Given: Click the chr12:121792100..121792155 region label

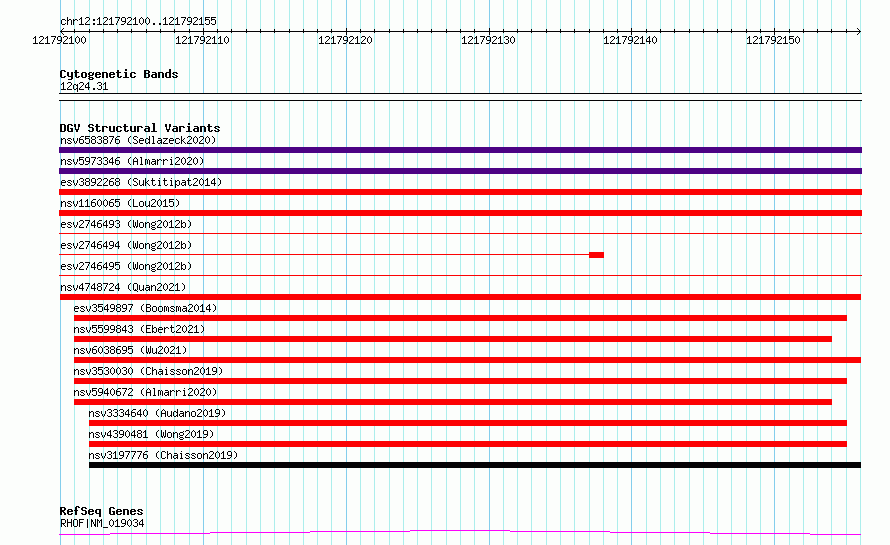Looking at the screenshot, I should coord(138,21).
